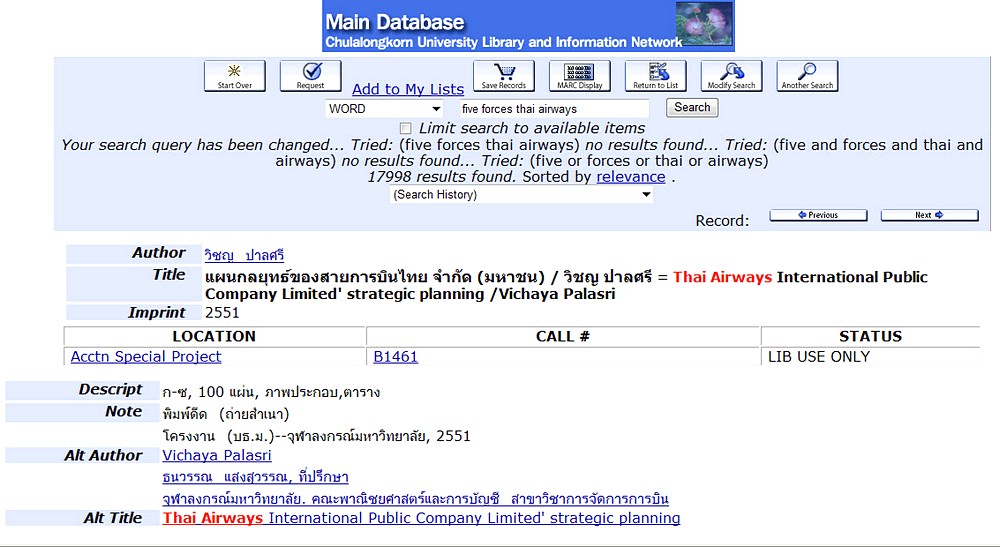This screenshot has width=1000, height=547.
Task: Click the search query text field
Action: click(554, 109)
